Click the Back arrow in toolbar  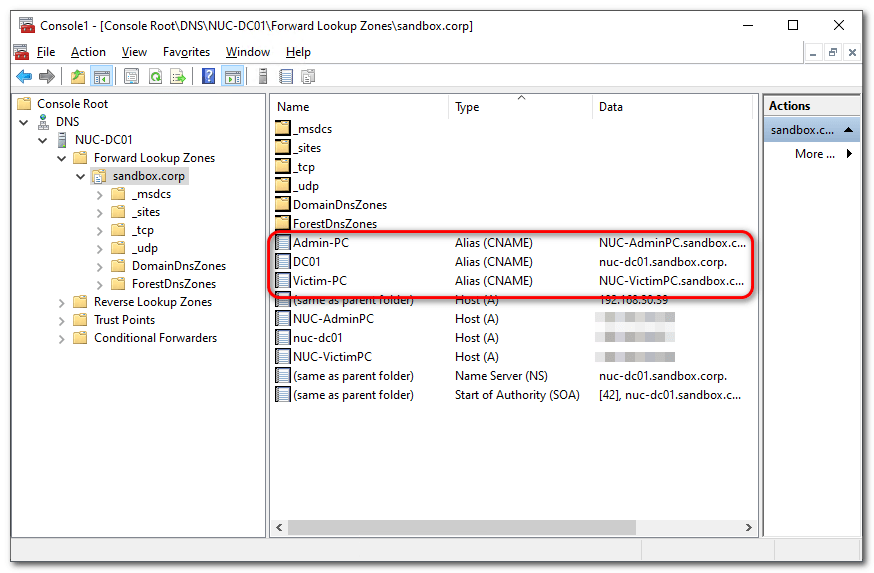24,76
